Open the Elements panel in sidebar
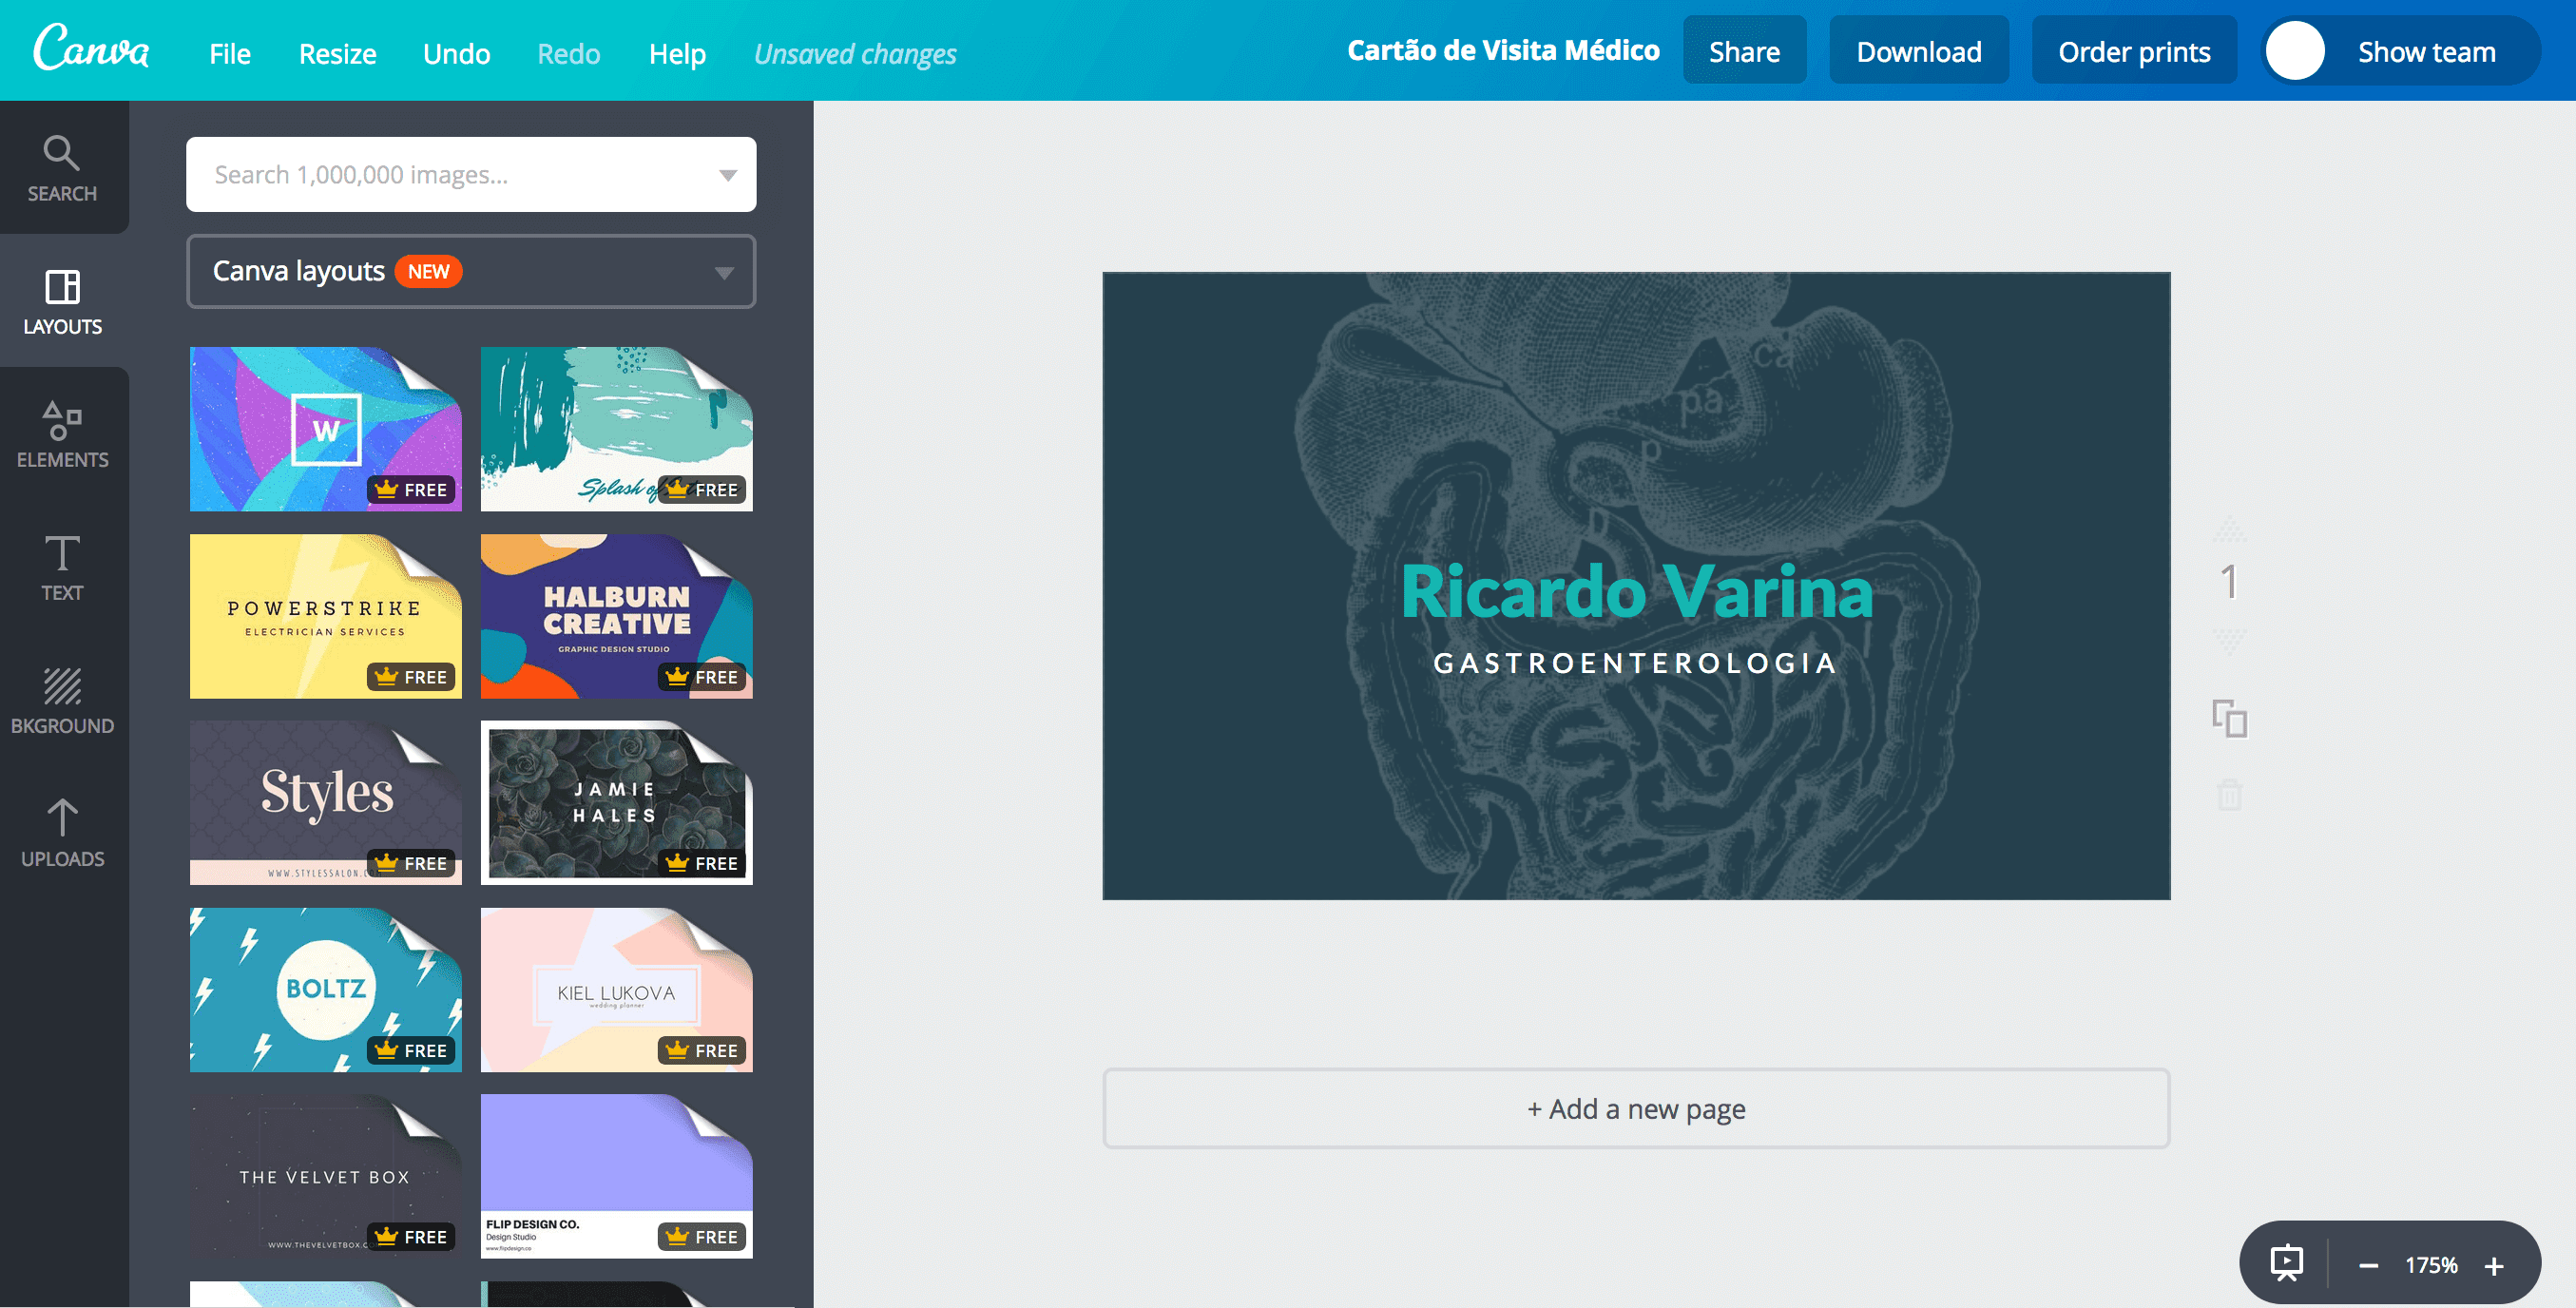Viewport: 2576px width, 1308px height. pyautogui.click(x=63, y=434)
